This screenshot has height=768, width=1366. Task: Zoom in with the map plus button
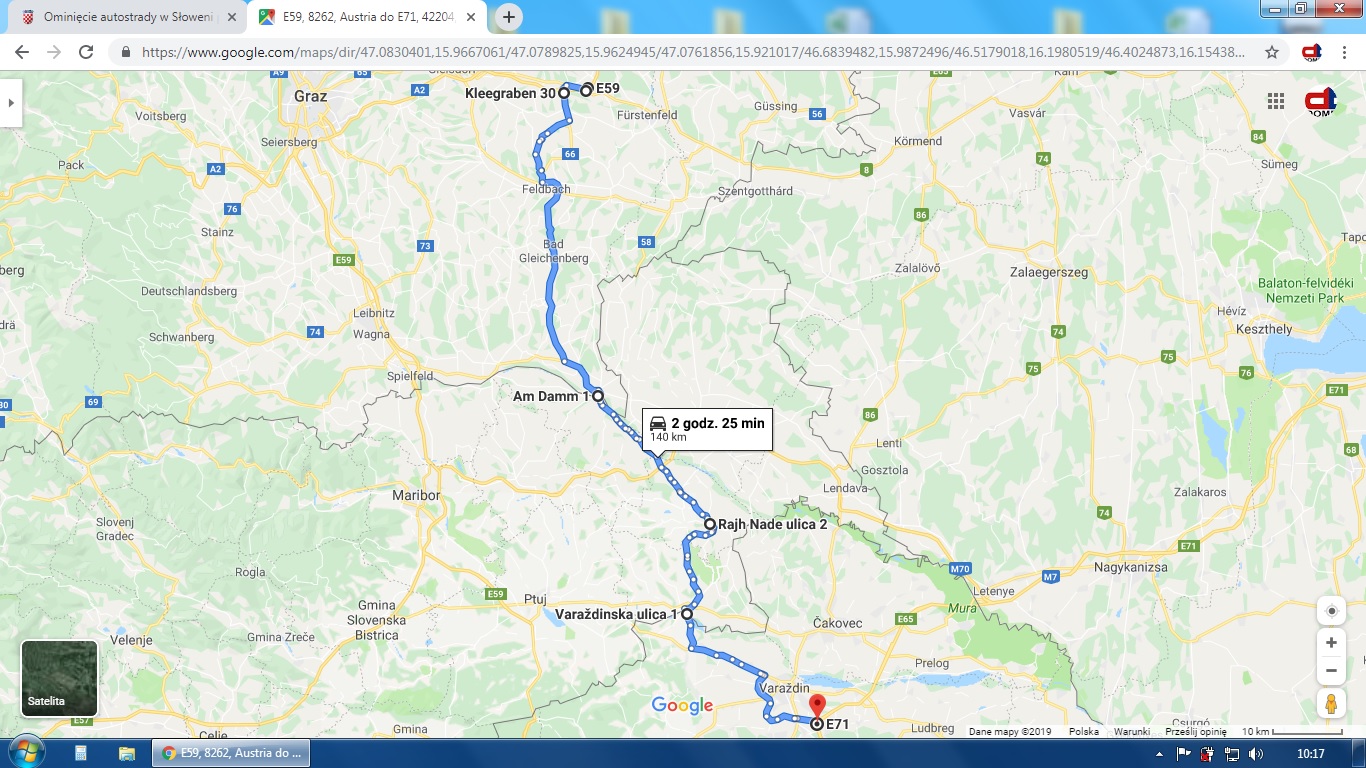1331,642
